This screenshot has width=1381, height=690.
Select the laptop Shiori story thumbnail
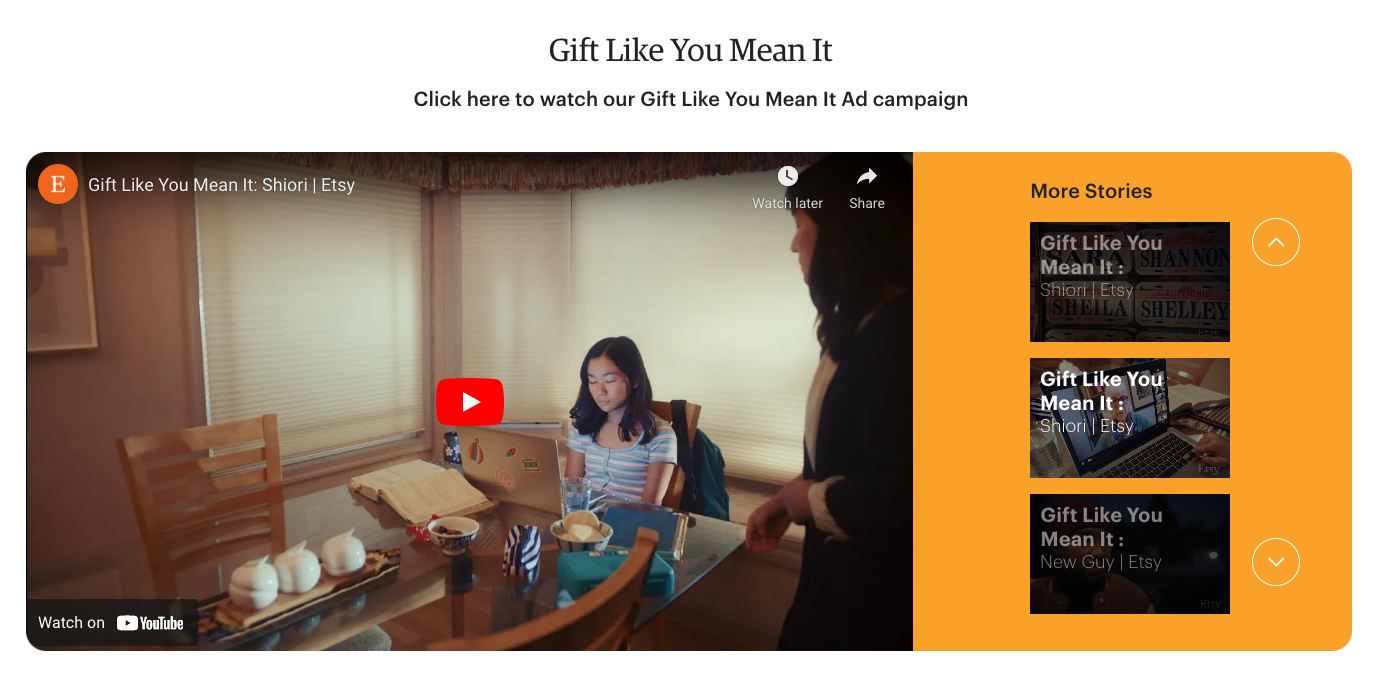pos(1130,418)
